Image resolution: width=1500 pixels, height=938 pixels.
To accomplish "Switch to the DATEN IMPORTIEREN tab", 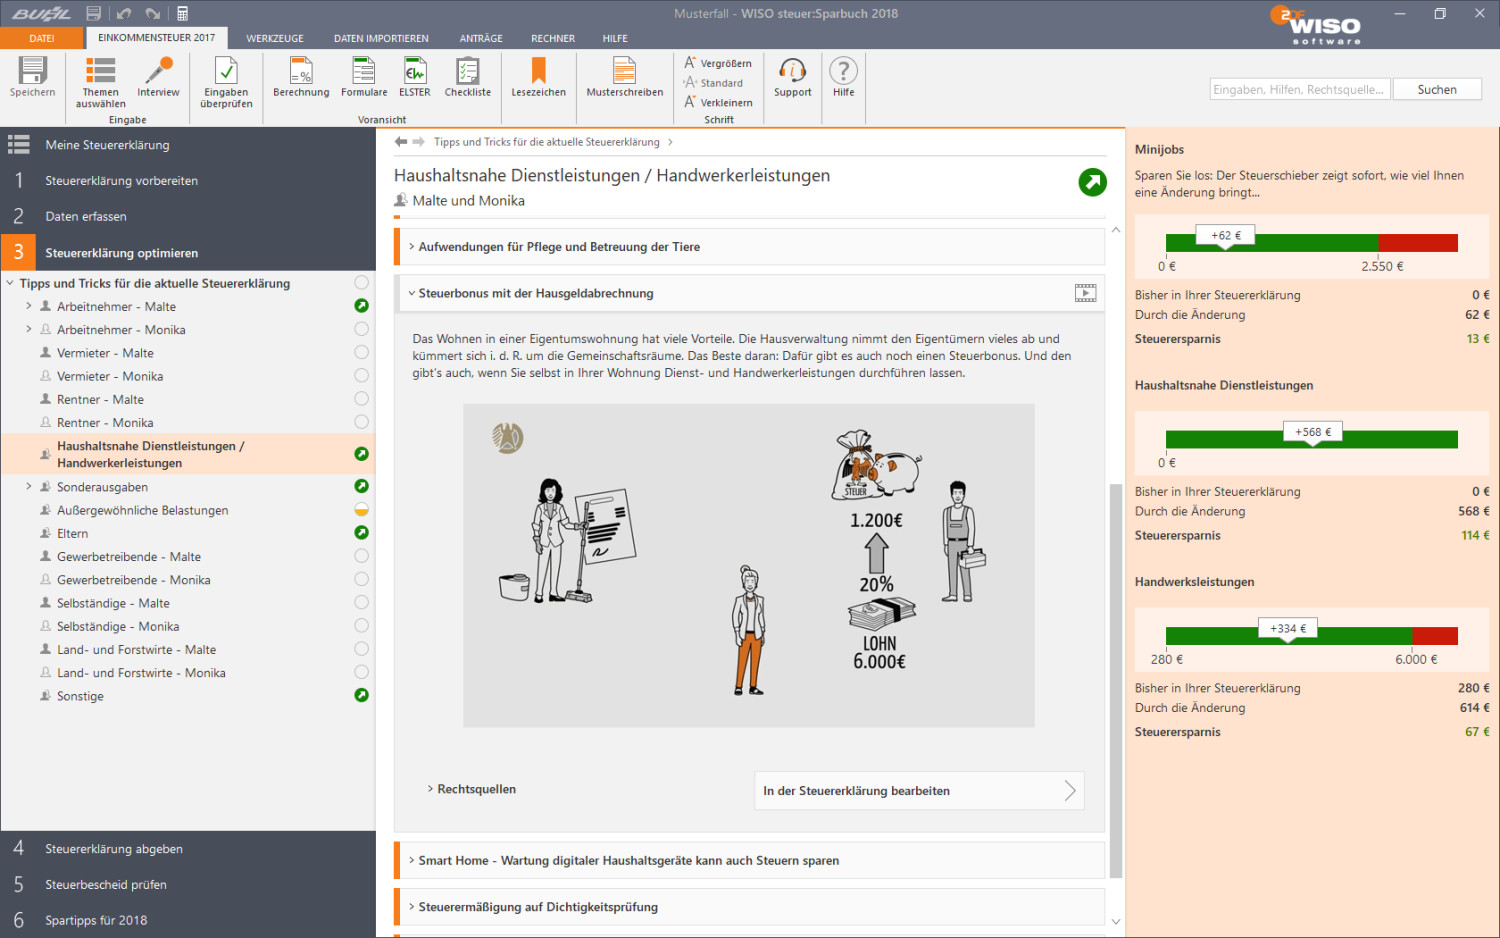I will pyautogui.click(x=381, y=39).
